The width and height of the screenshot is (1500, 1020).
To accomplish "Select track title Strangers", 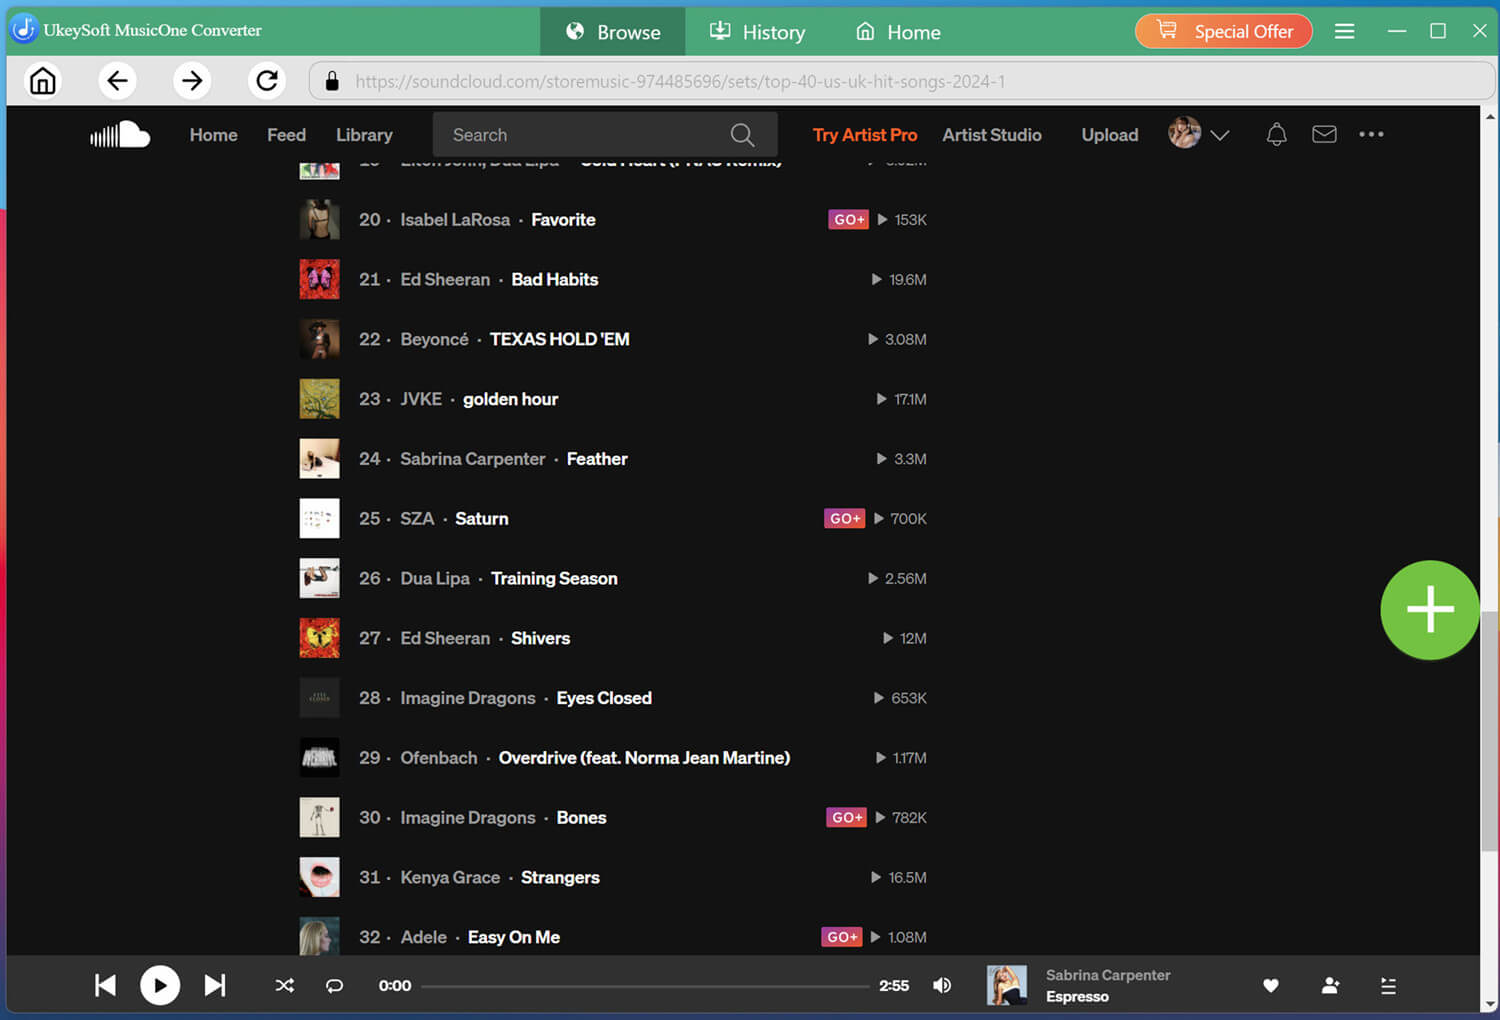I will tap(560, 877).
